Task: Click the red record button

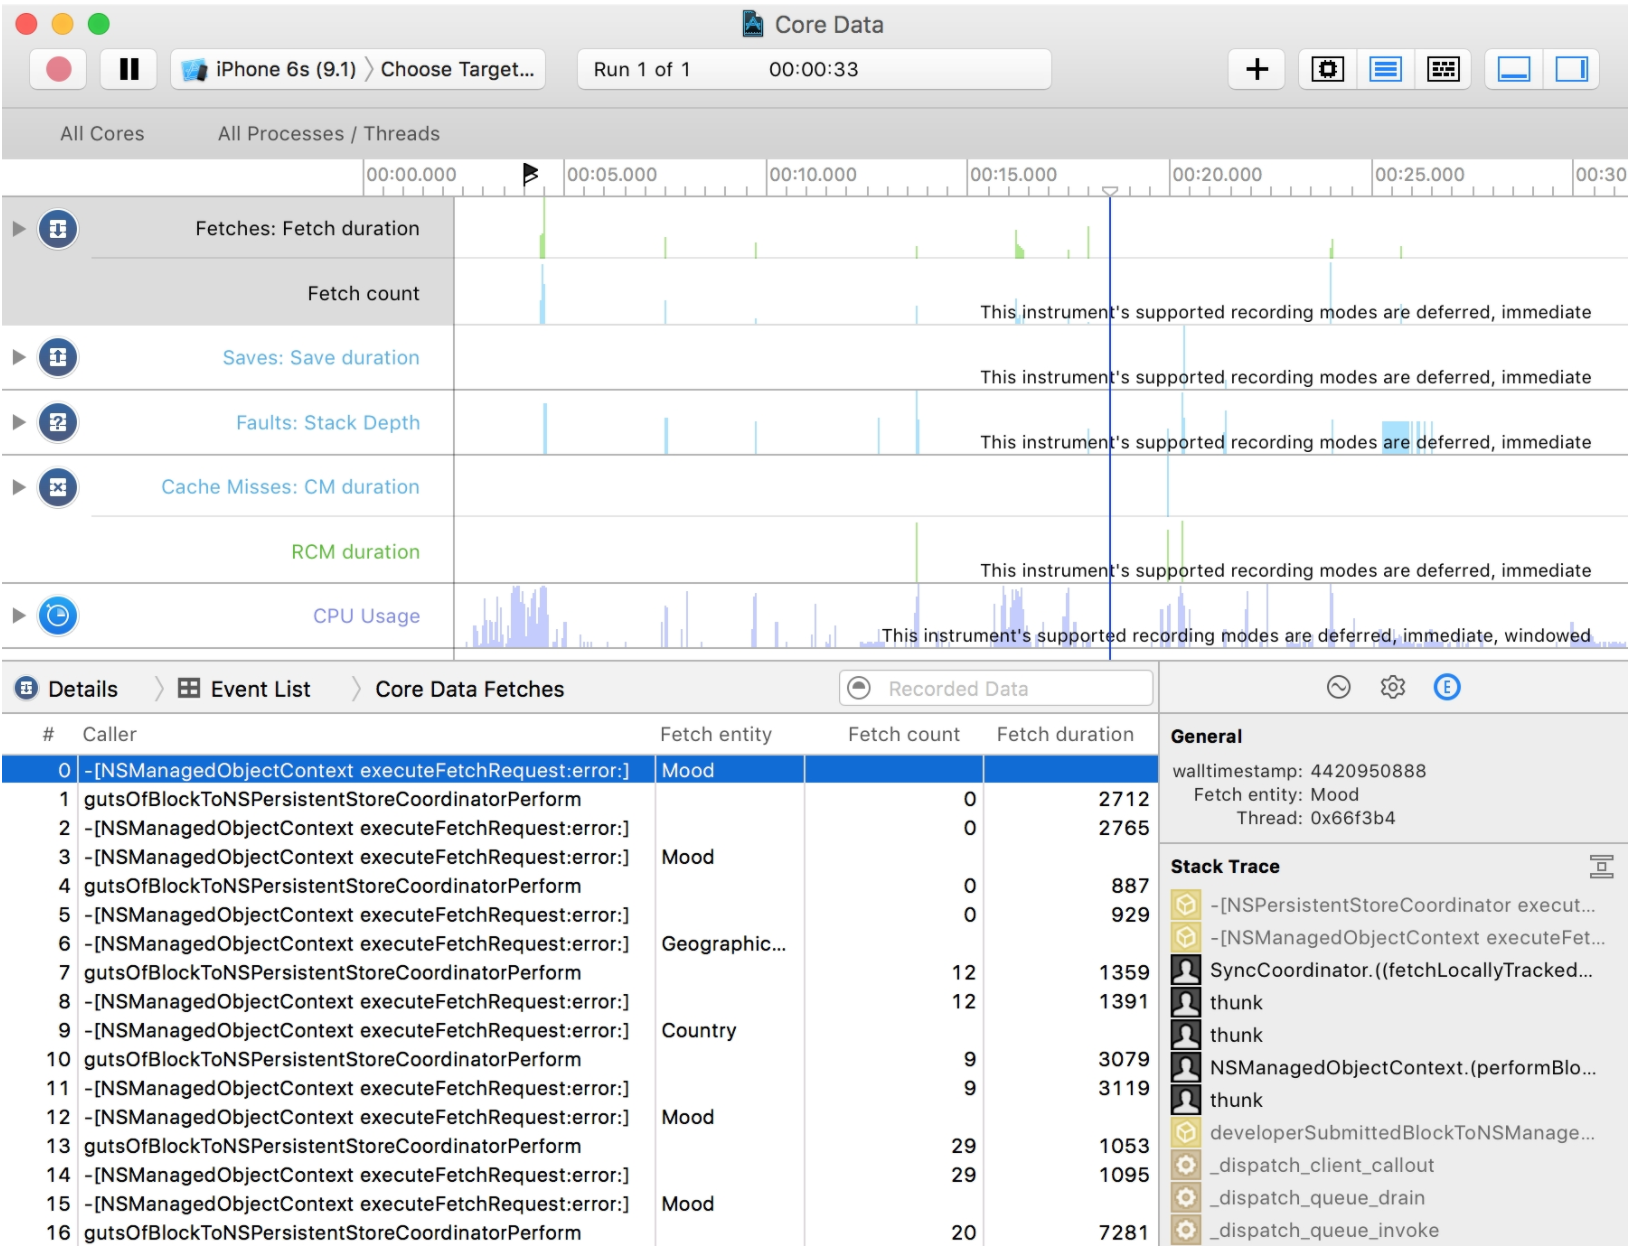Action: coord(59,69)
